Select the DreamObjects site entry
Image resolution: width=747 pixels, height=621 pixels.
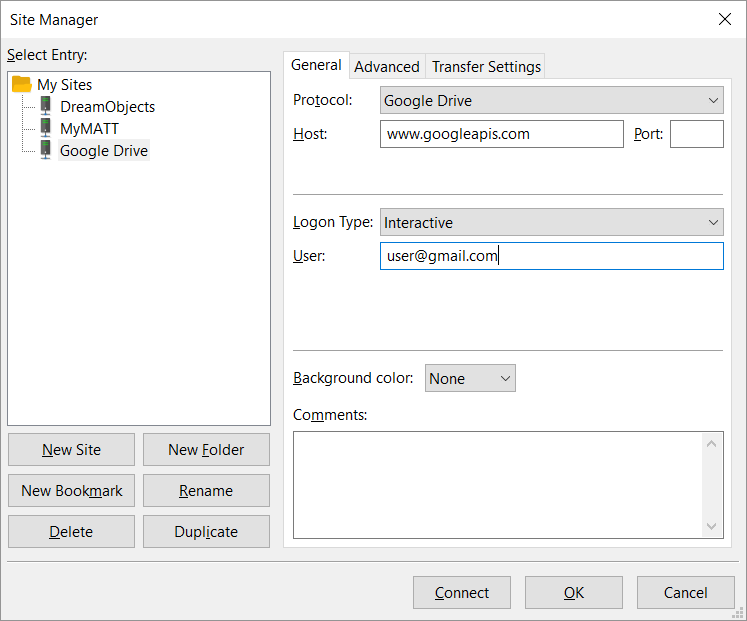coord(107,107)
